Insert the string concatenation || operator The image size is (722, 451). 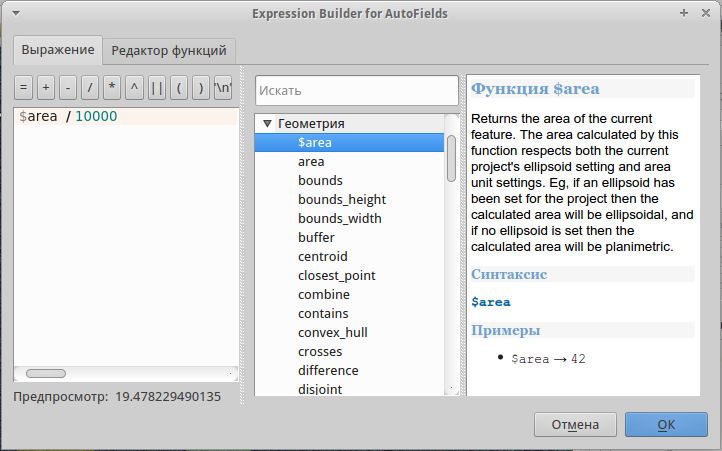[156, 88]
